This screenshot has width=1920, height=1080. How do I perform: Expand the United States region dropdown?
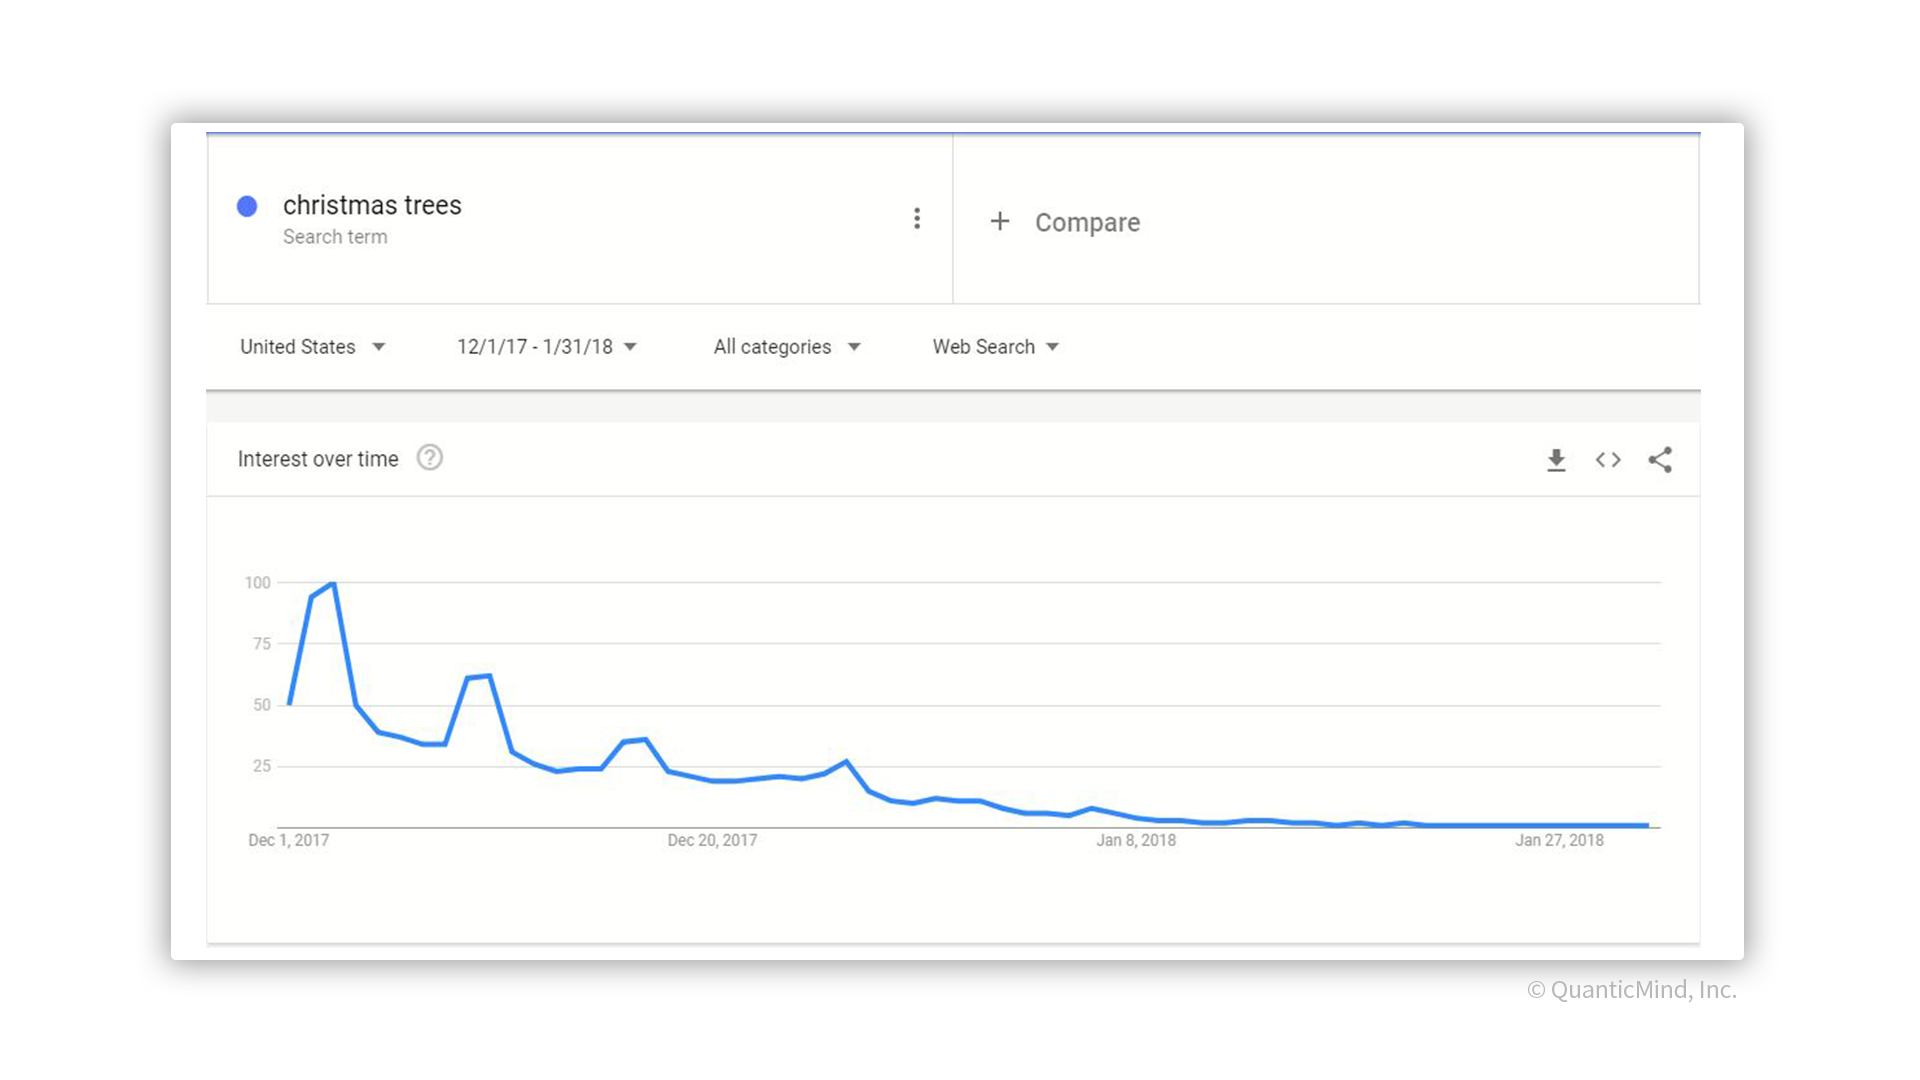[x=312, y=347]
